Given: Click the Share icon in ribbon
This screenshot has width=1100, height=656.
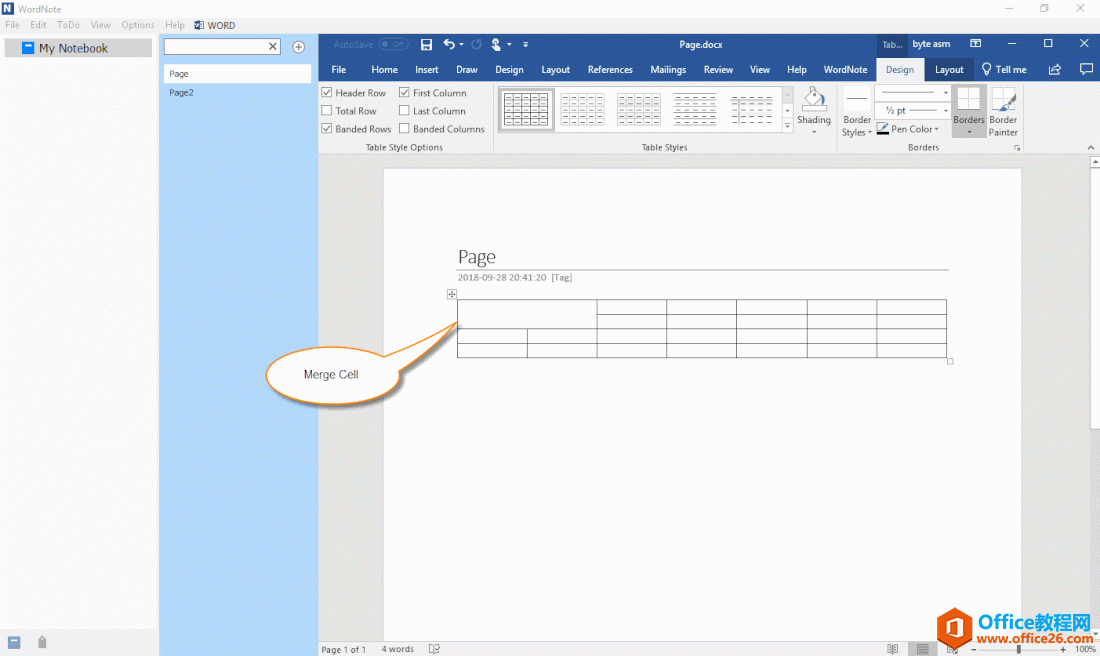Looking at the screenshot, I should click(1054, 70).
